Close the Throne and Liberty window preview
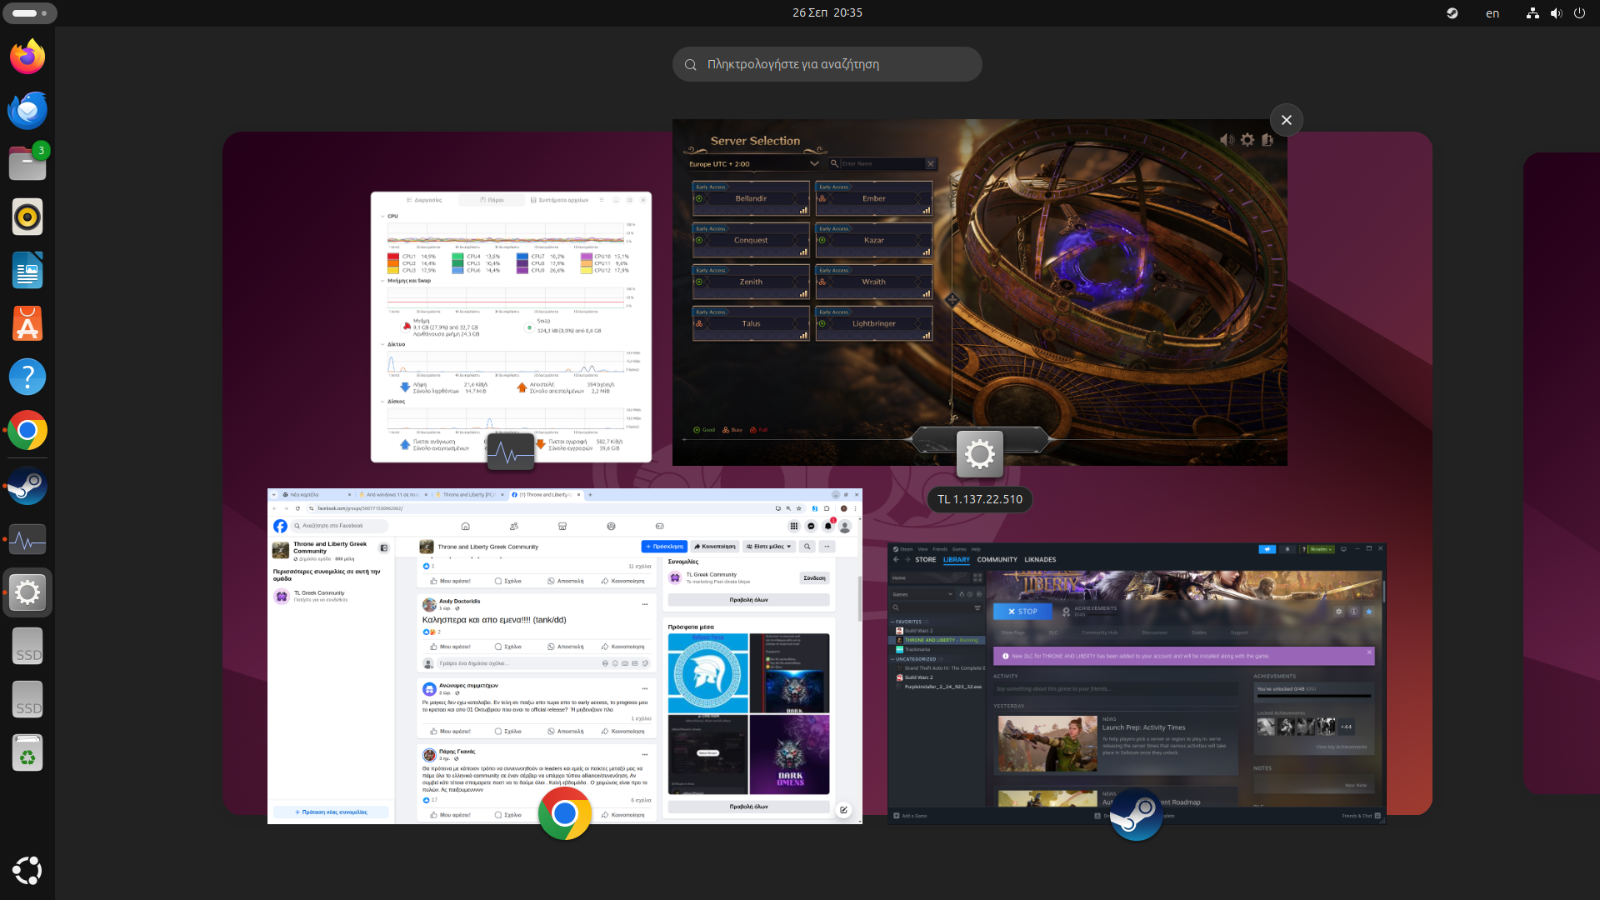Image resolution: width=1600 pixels, height=900 pixels. coord(1286,120)
